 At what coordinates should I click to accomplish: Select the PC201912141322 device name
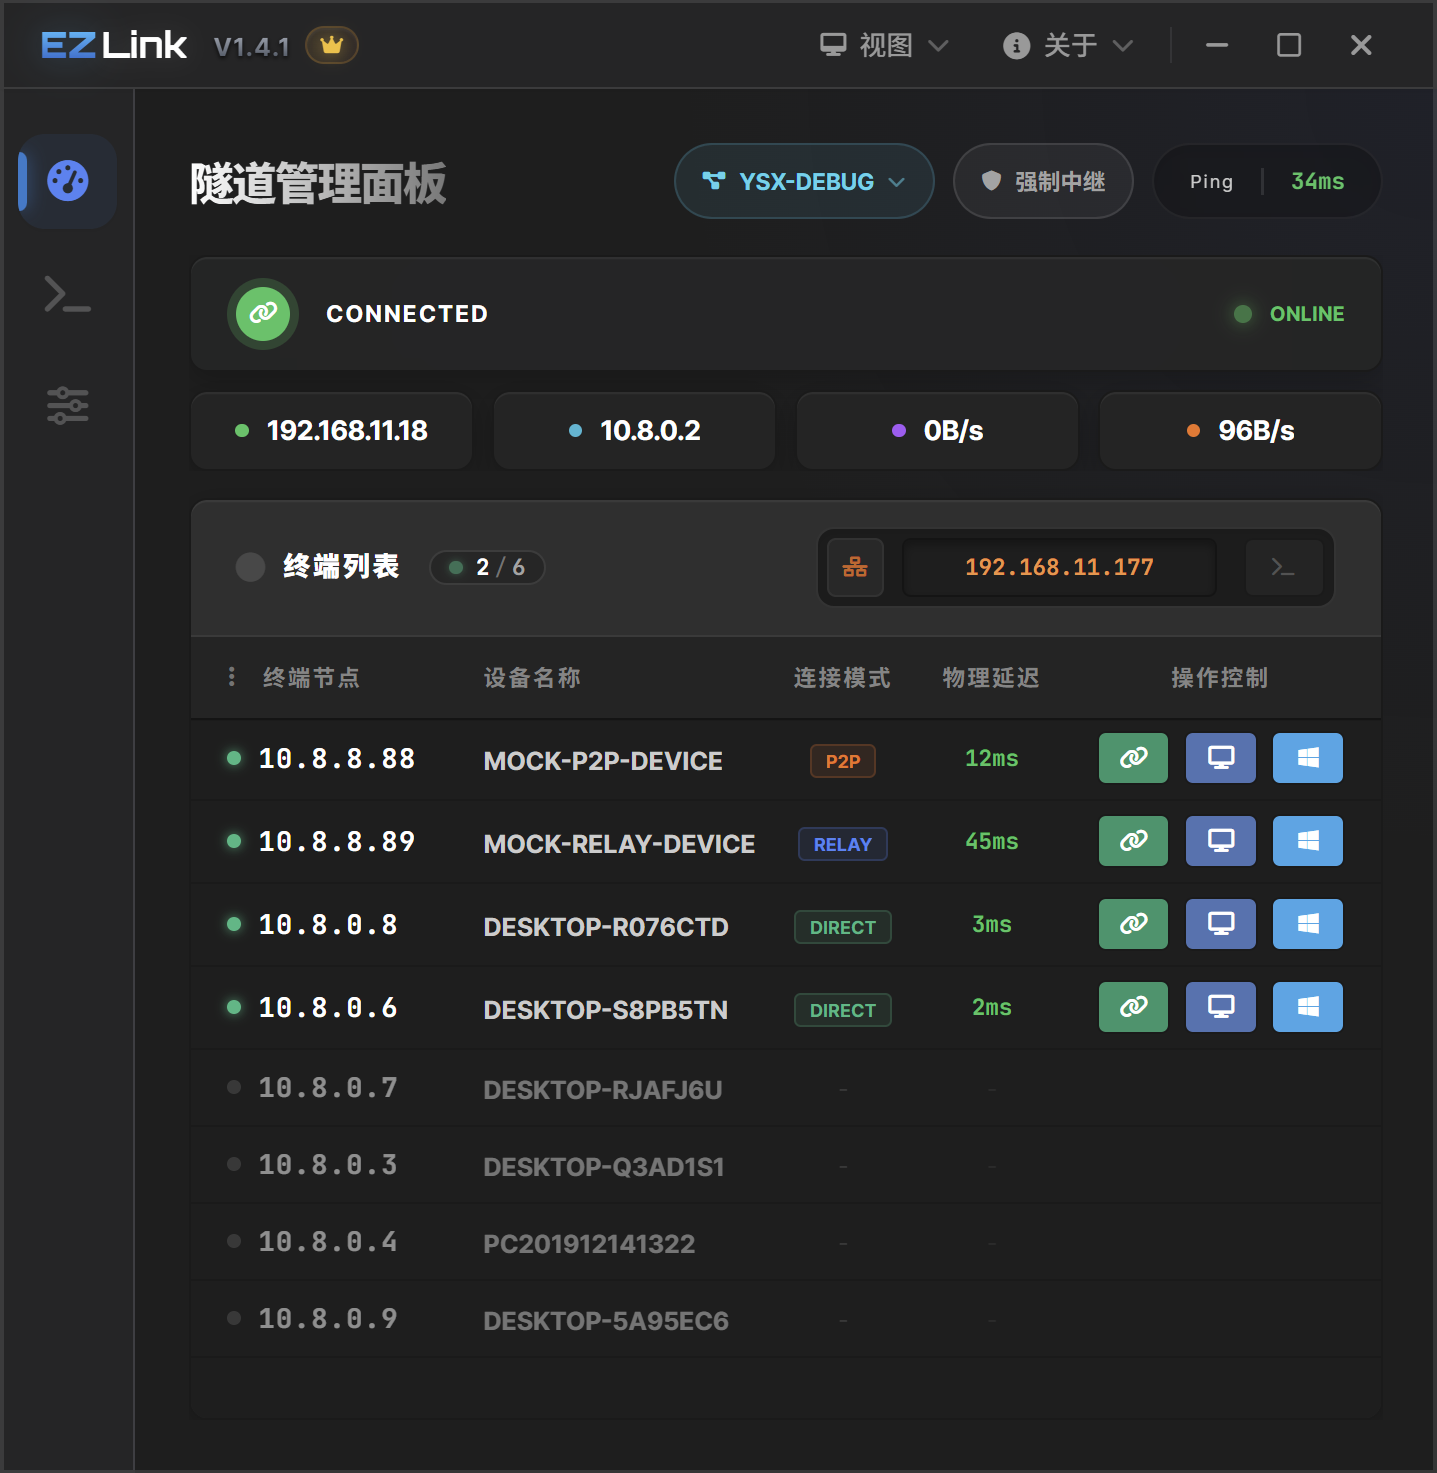point(589,1244)
